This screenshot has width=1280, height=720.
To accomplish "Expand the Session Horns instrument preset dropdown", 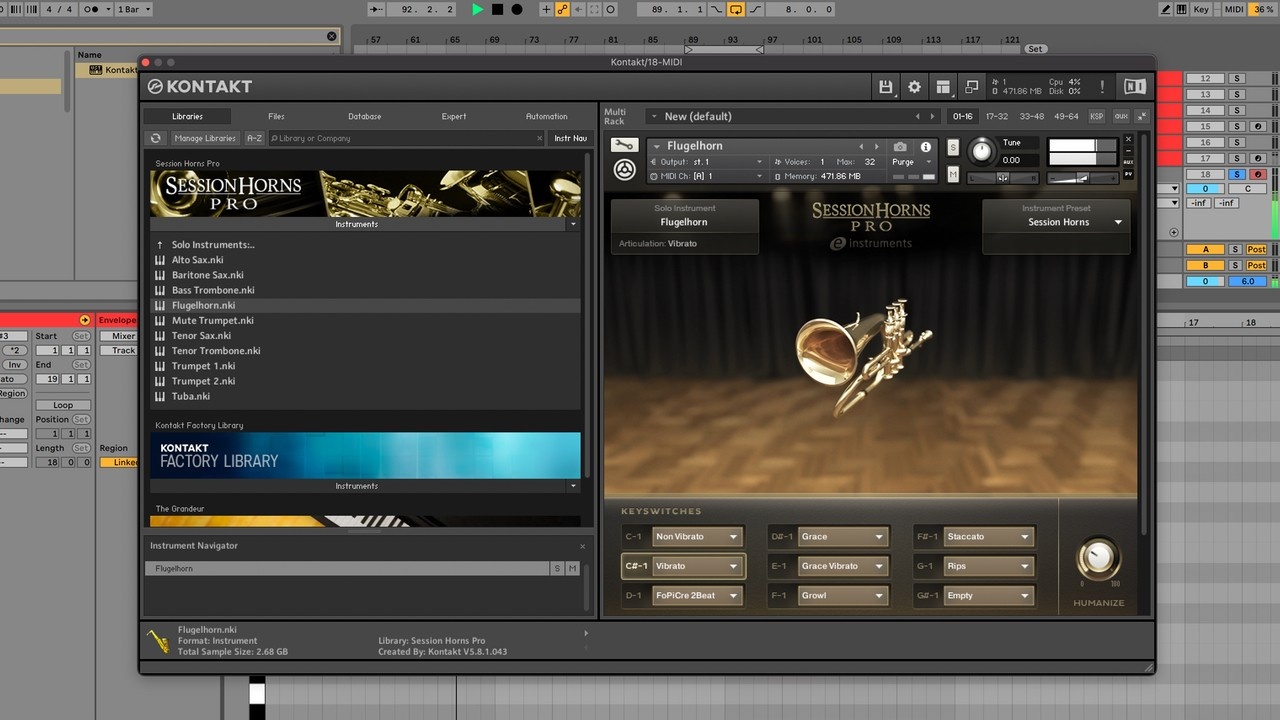I will [1118, 222].
